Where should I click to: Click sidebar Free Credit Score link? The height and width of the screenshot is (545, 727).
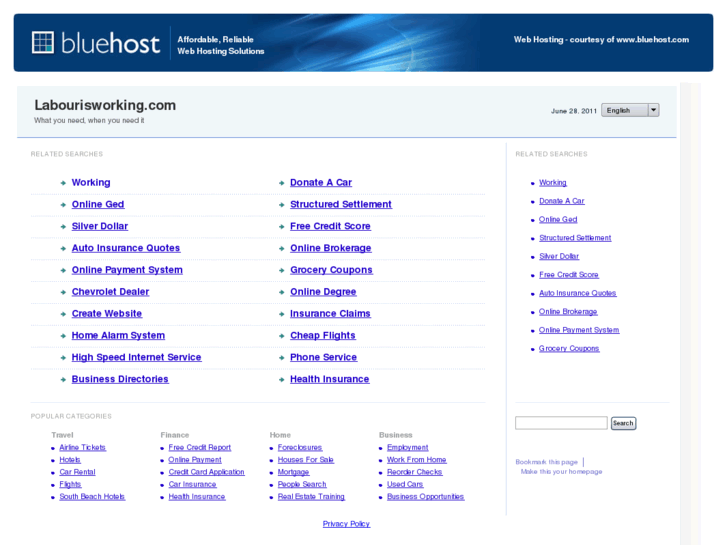568,275
